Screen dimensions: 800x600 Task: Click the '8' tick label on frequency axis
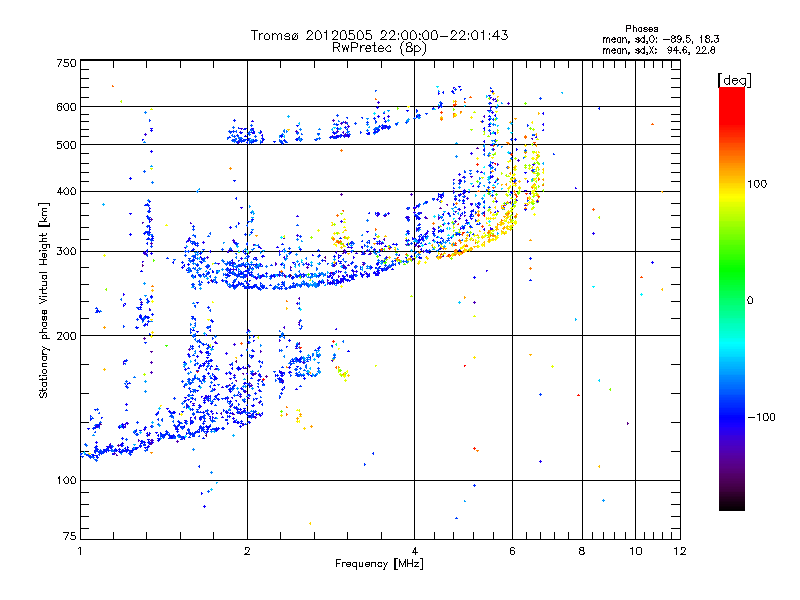(x=582, y=551)
